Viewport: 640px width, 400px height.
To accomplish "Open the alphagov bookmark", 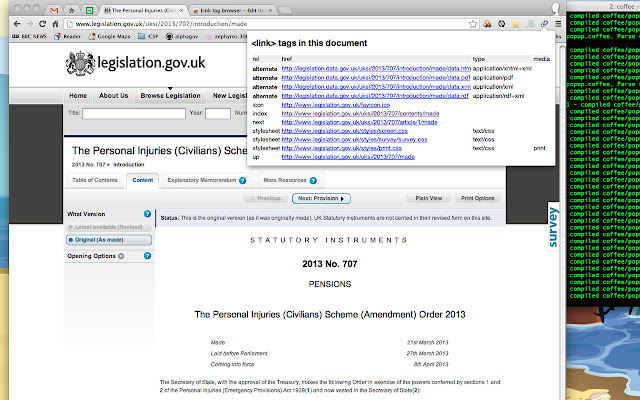I will click(x=182, y=36).
